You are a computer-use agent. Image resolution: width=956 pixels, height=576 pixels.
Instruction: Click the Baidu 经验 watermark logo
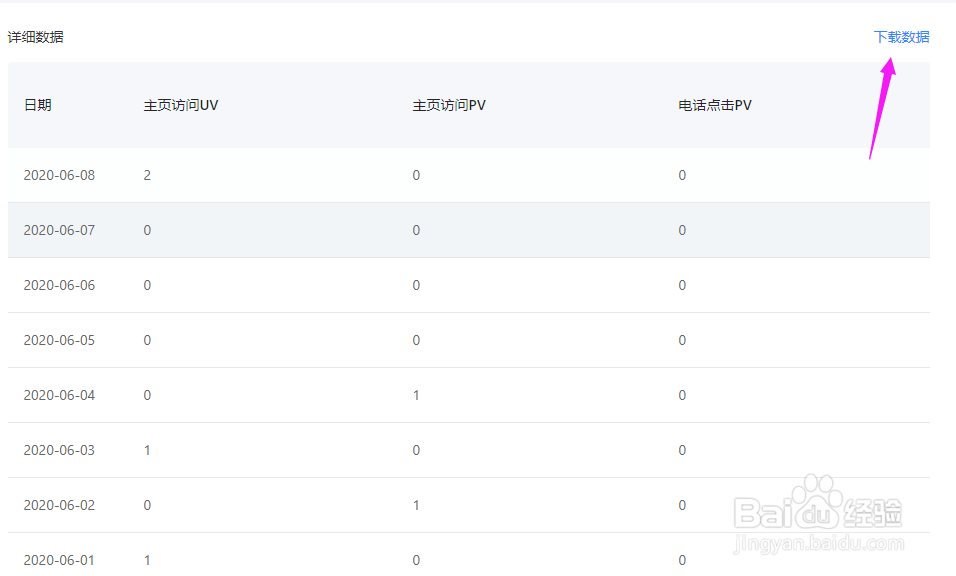click(818, 514)
